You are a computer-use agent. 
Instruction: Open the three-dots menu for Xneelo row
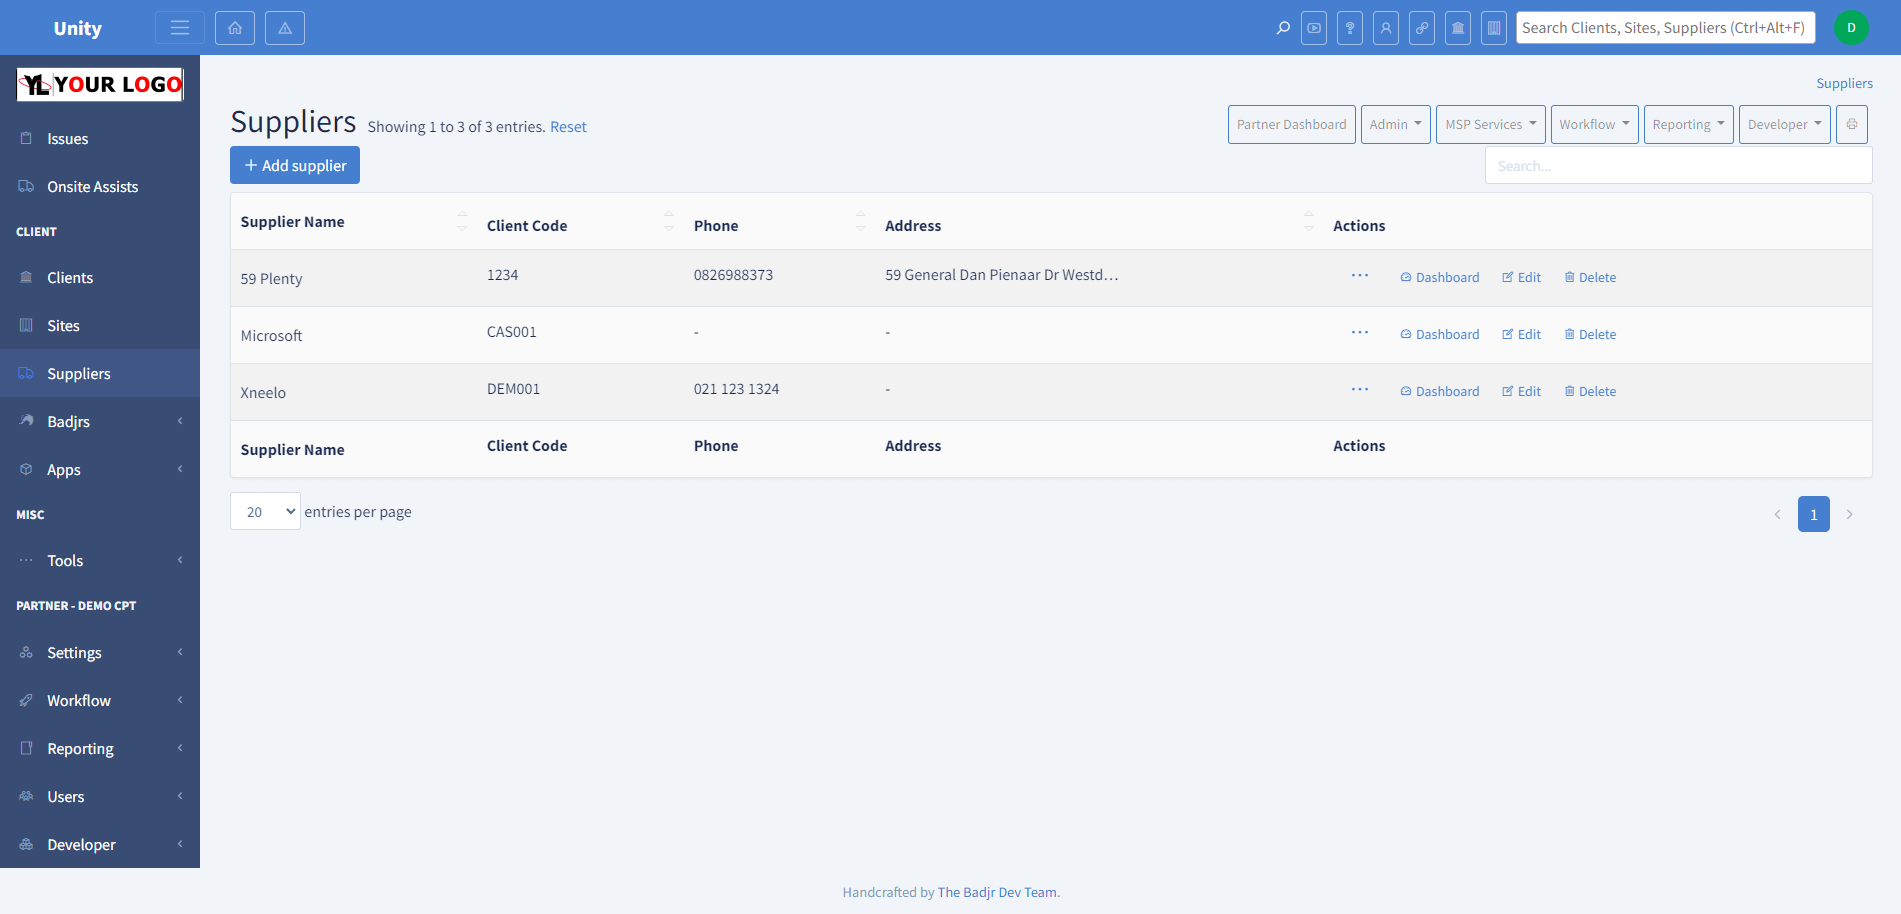(1360, 389)
